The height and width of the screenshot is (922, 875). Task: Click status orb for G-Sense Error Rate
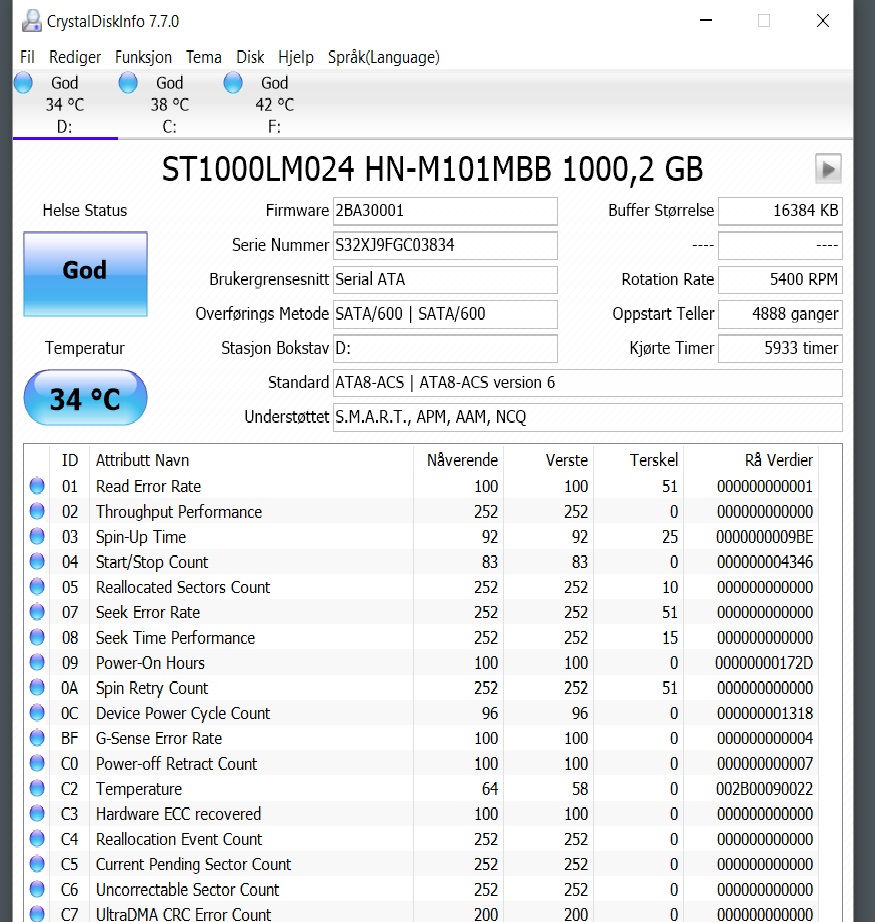(x=37, y=738)
